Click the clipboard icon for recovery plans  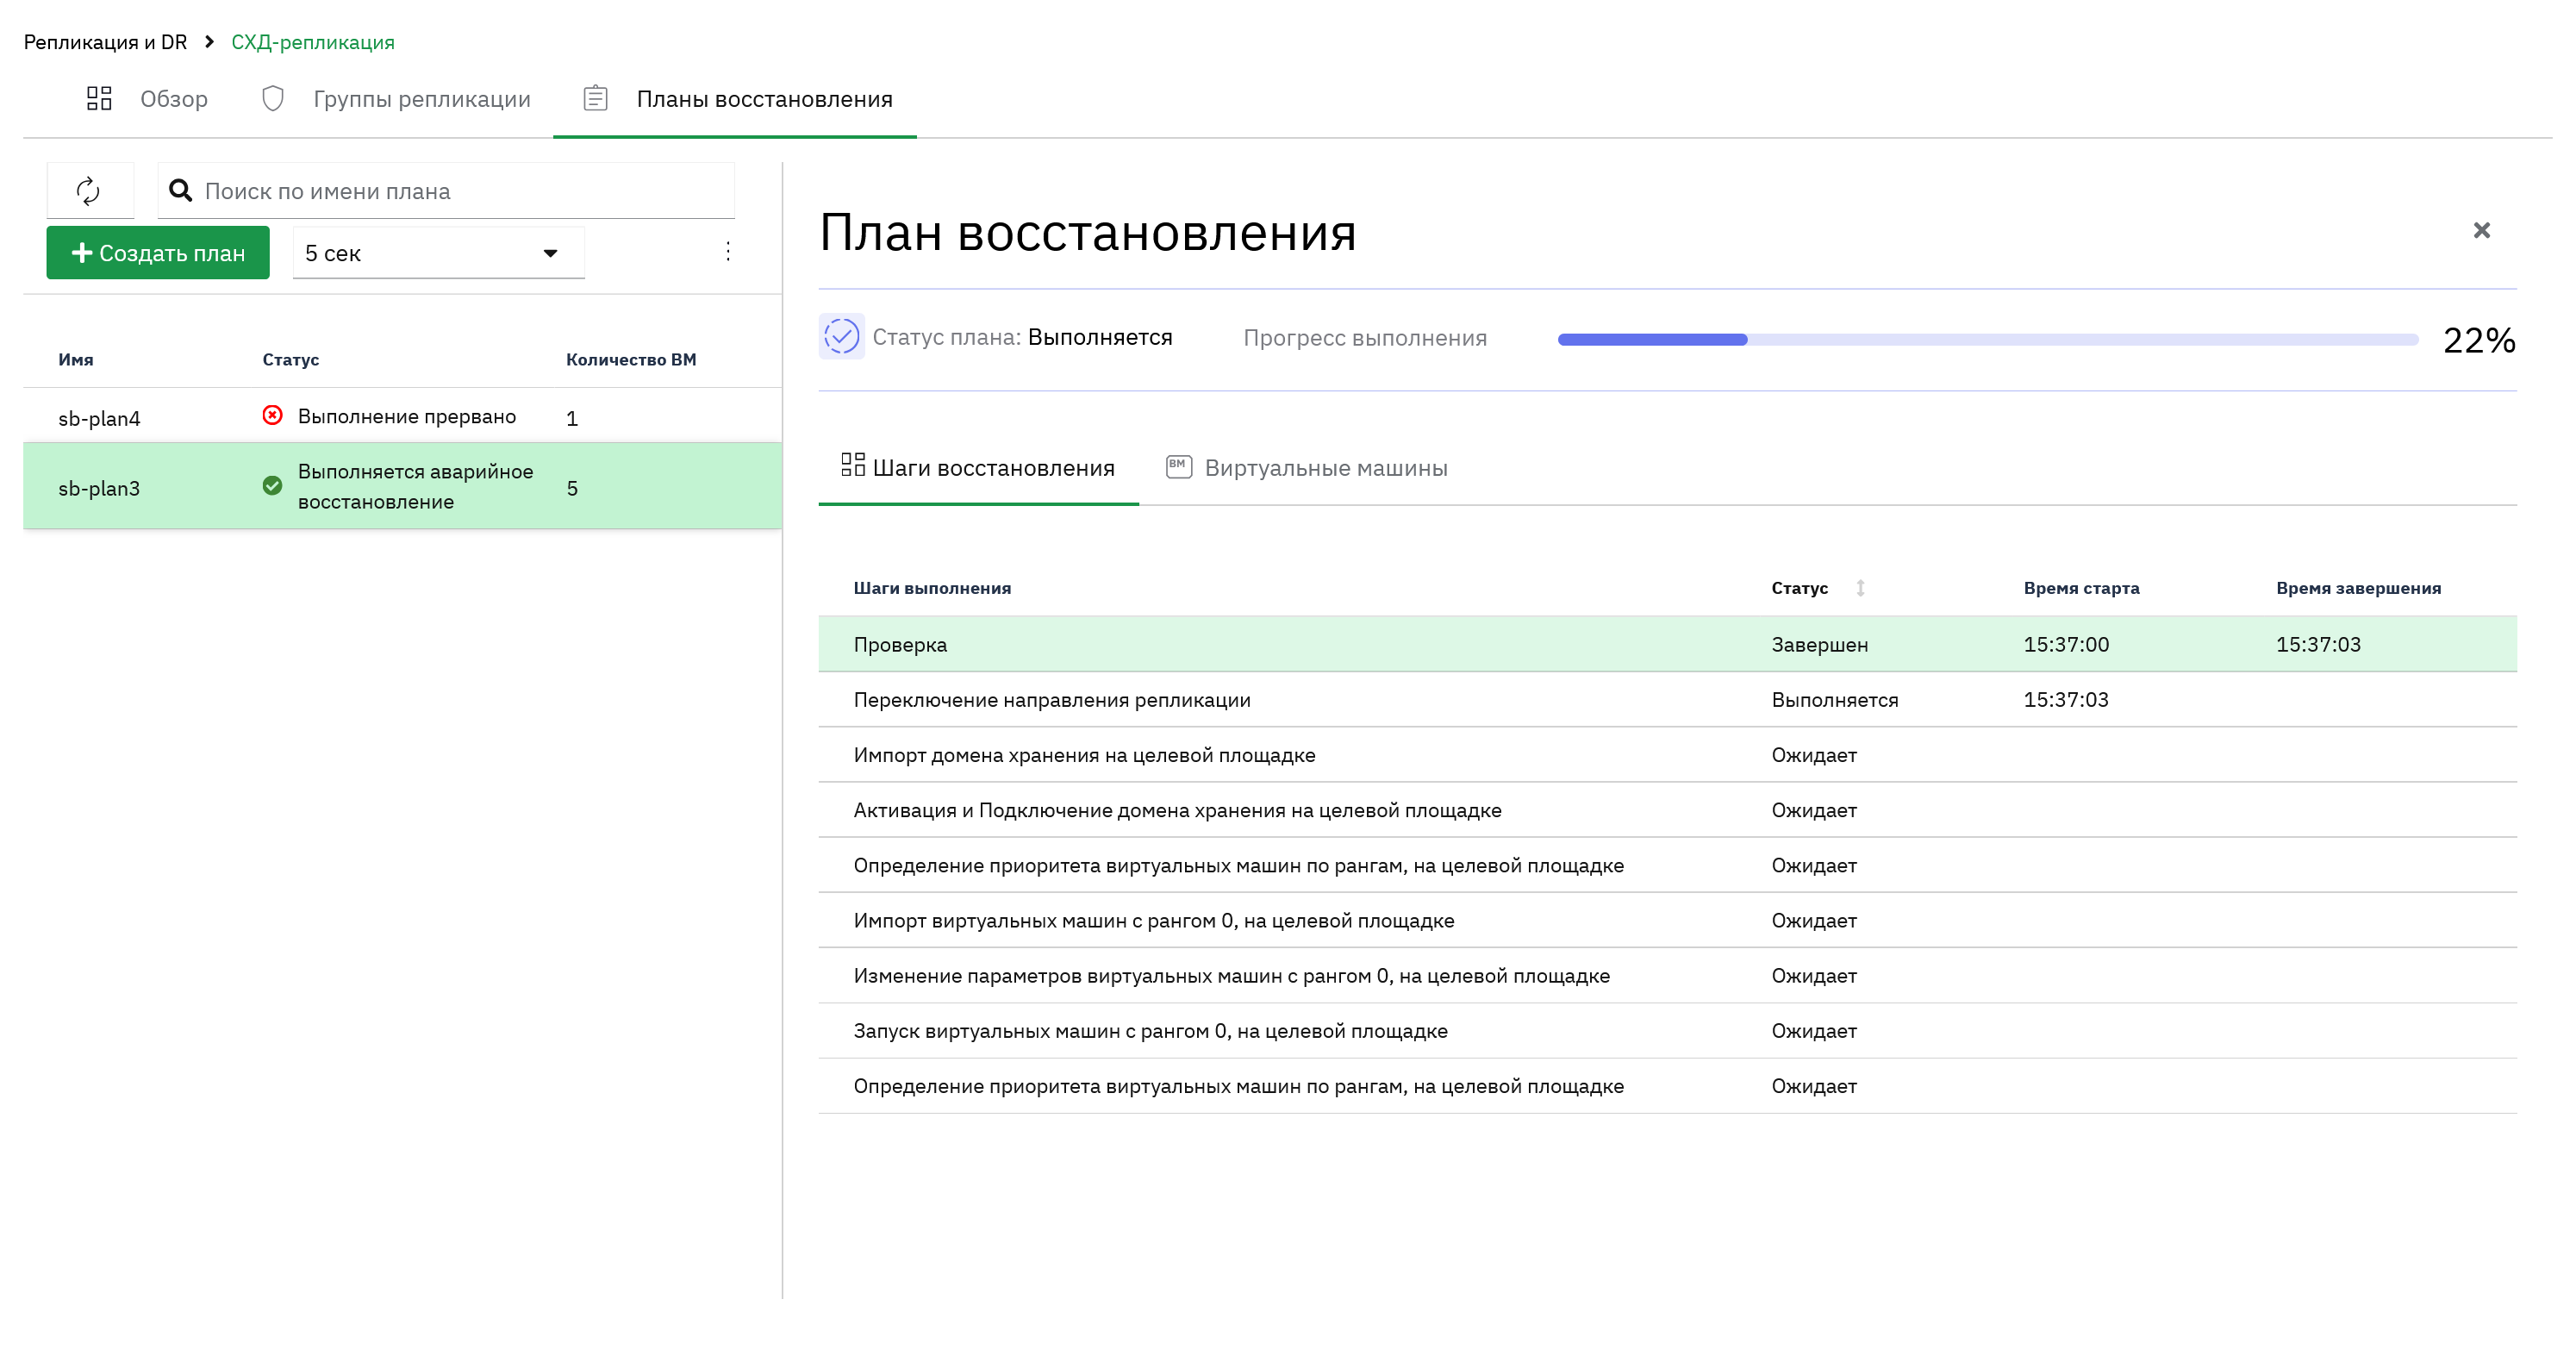coord(596,98)
